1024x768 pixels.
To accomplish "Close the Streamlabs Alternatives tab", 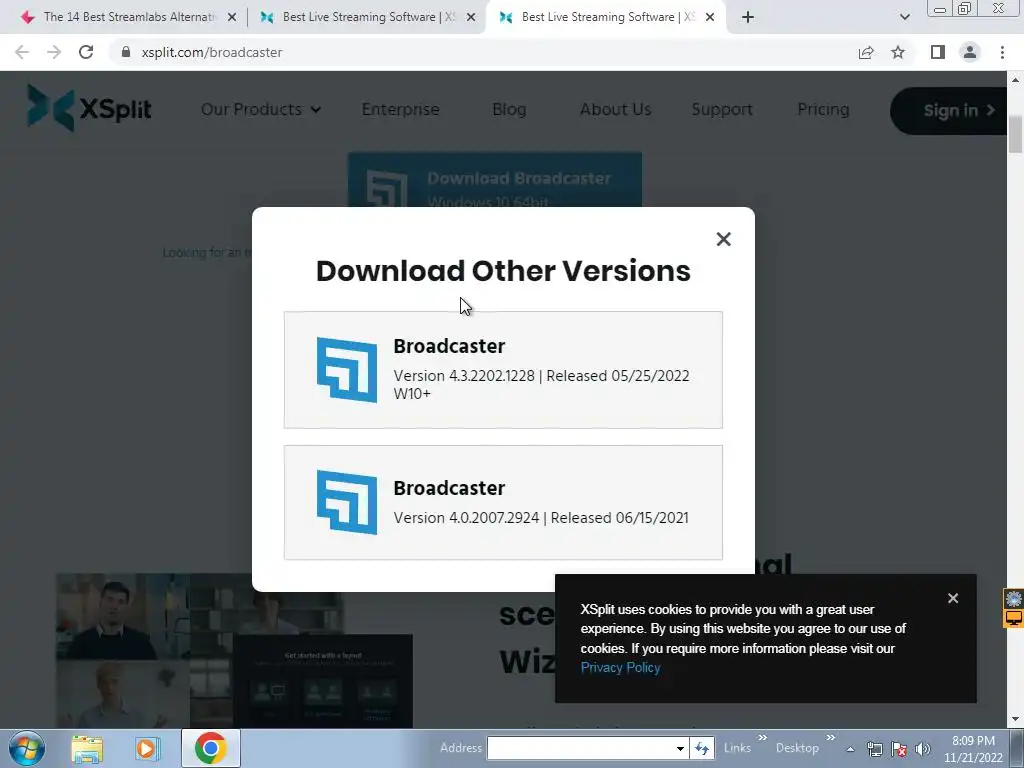I will pyautogui.click(x=232, y=17).
